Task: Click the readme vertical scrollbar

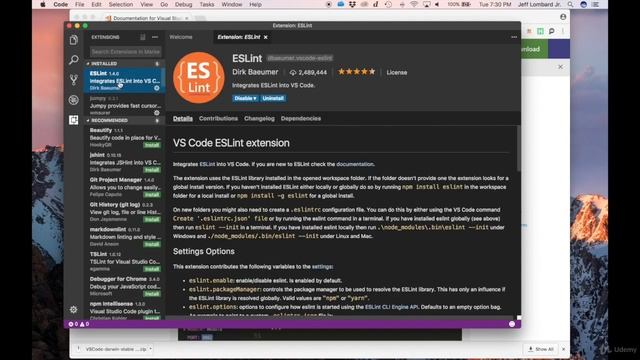Action: 518,149
